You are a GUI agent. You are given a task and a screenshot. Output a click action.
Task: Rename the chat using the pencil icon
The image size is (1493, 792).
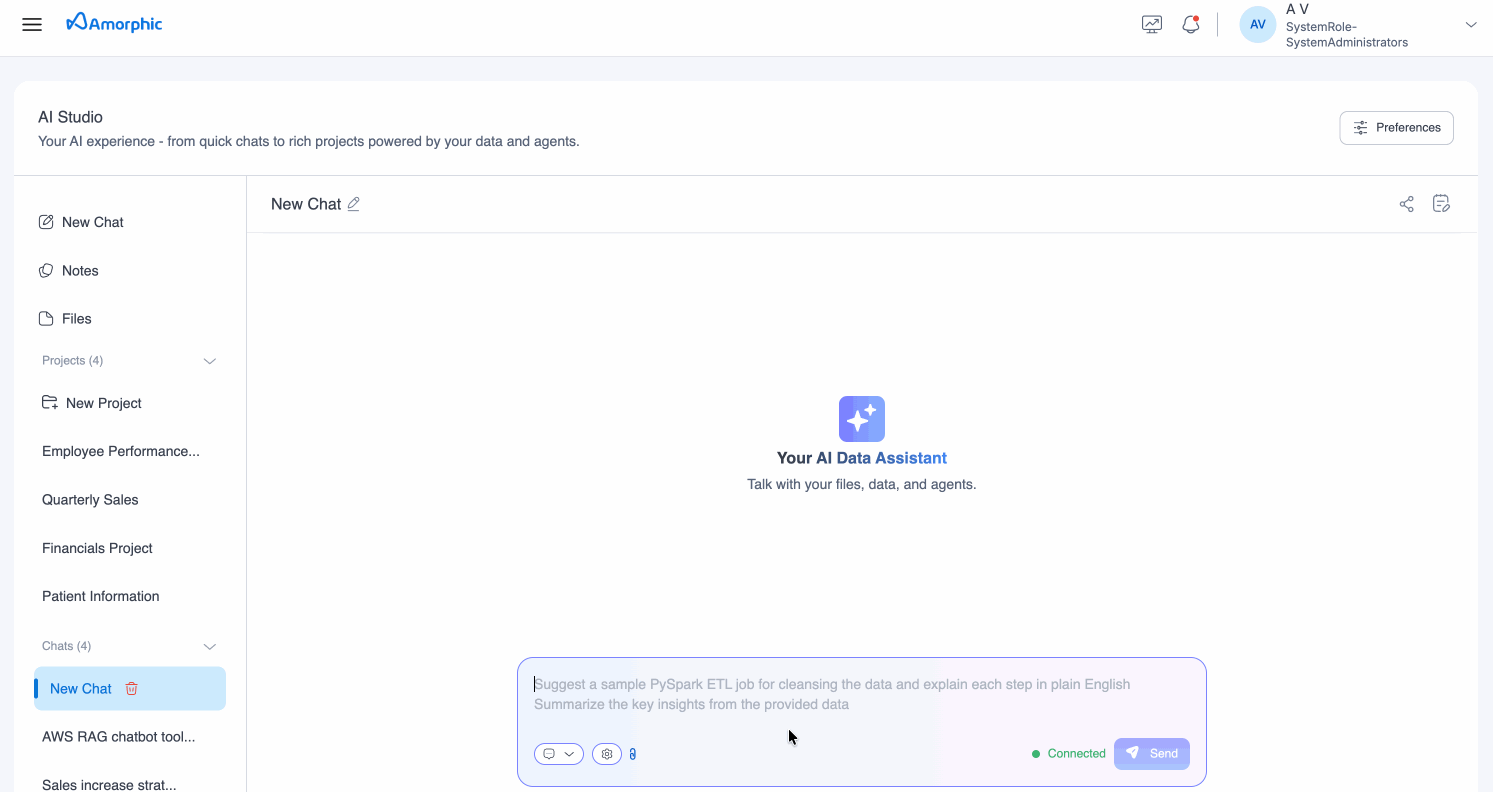pos(354,203)
